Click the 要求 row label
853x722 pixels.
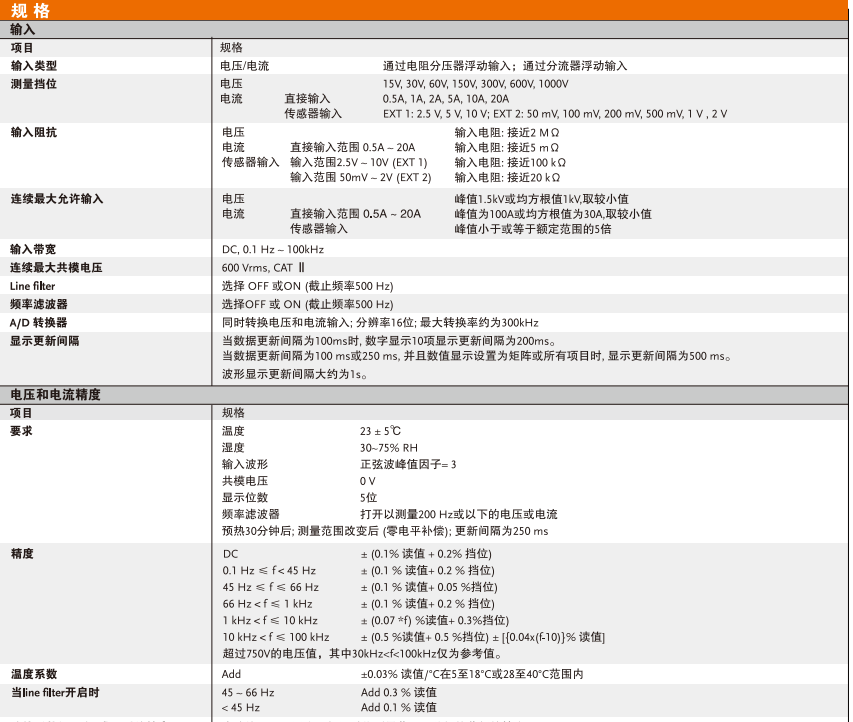[x=22, y=430]
